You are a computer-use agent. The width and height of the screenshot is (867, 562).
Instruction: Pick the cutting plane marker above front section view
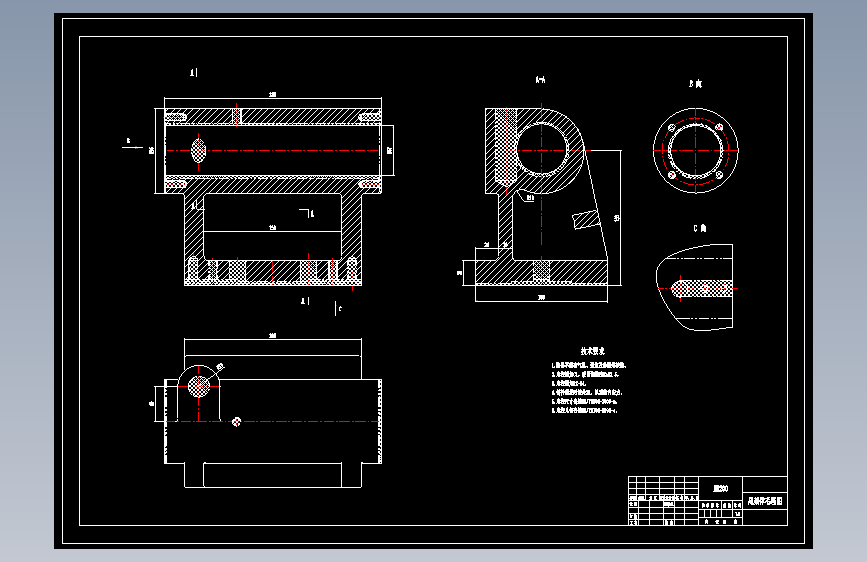tap(194, 72)
